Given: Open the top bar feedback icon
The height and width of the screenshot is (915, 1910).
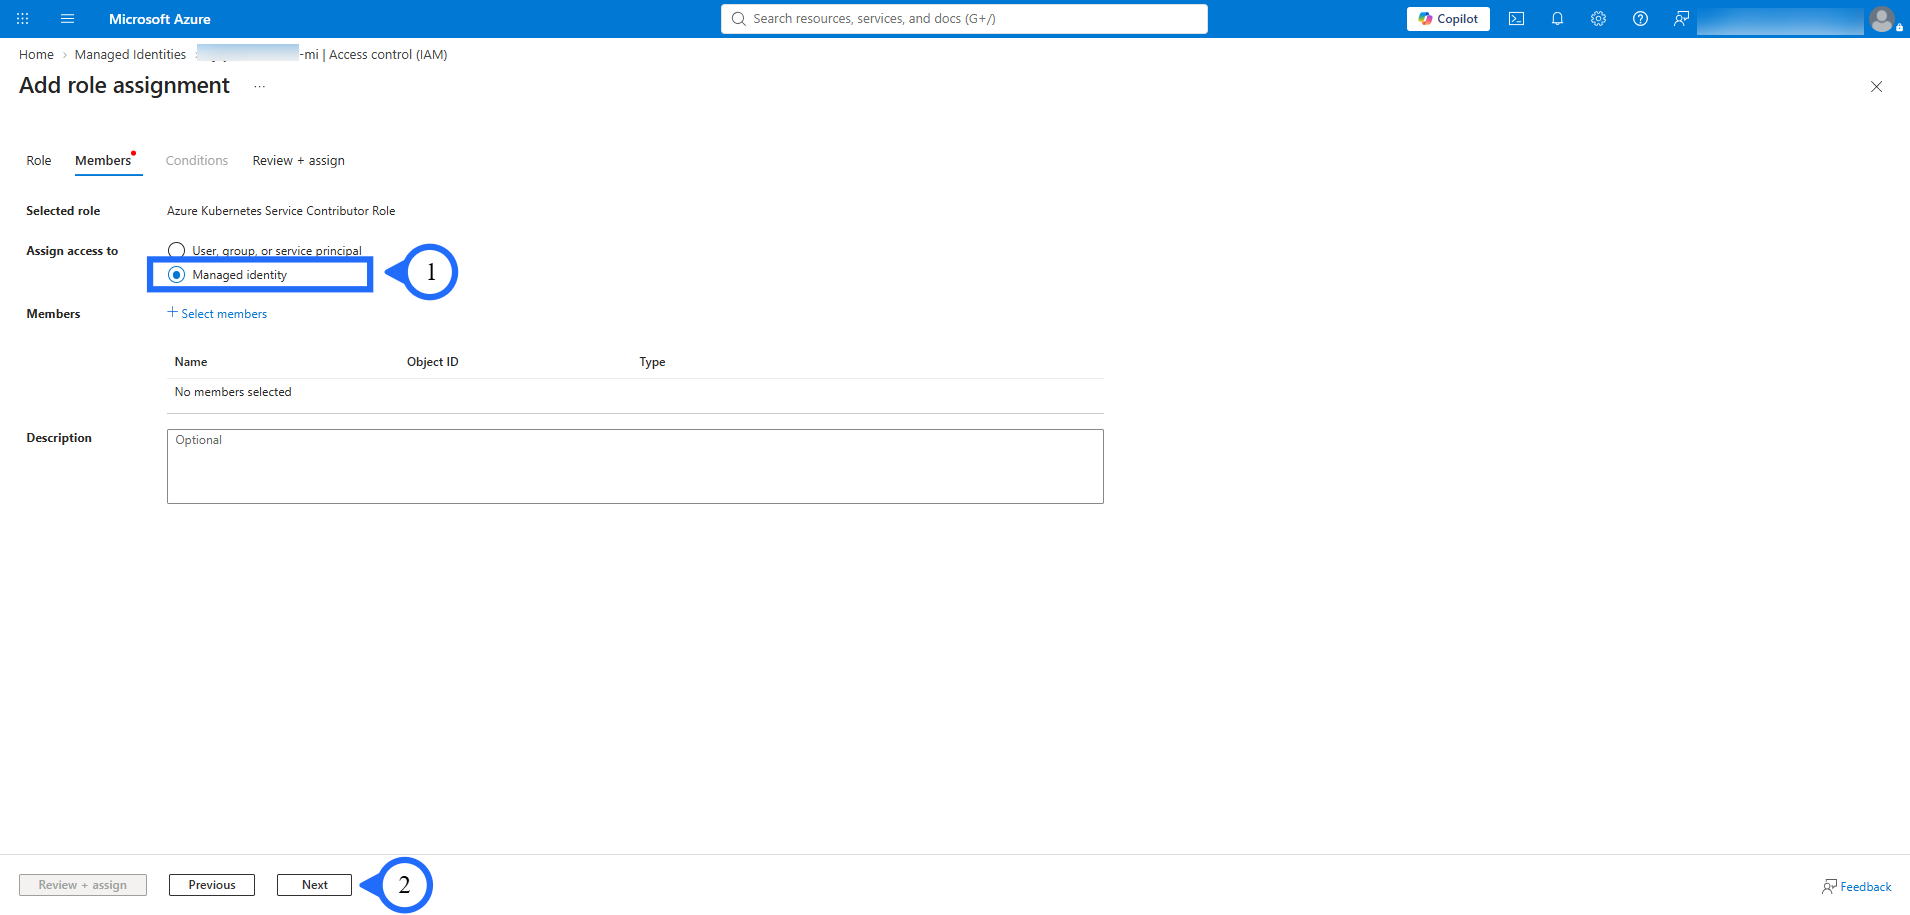Looking at the screenshot, I should 1681,19.
